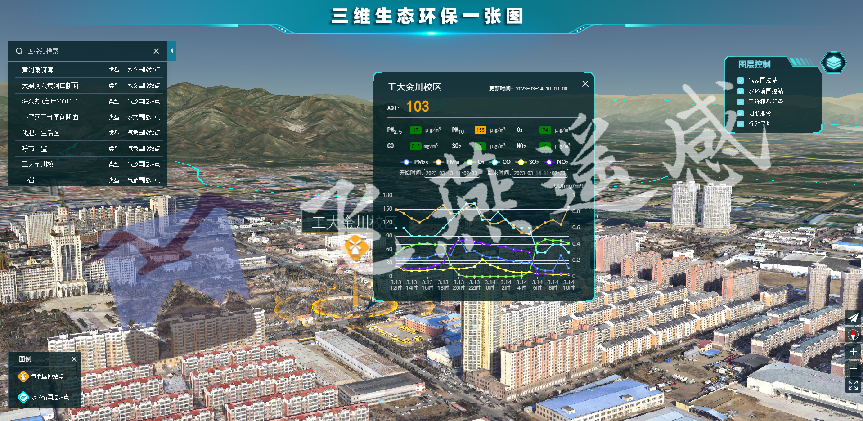The height and width of the screenshot is (421, 863).
Task: Click the zoom in plus icon
Action: pyautogui.click(x=853, y=351)
